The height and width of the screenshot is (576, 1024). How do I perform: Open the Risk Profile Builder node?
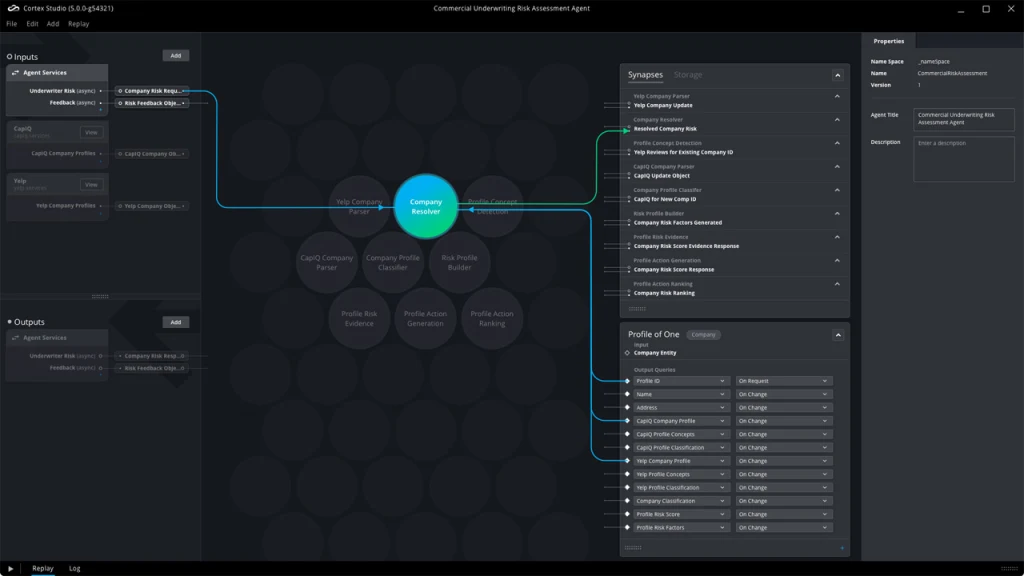pyautogui.click(x=459, y=262)
